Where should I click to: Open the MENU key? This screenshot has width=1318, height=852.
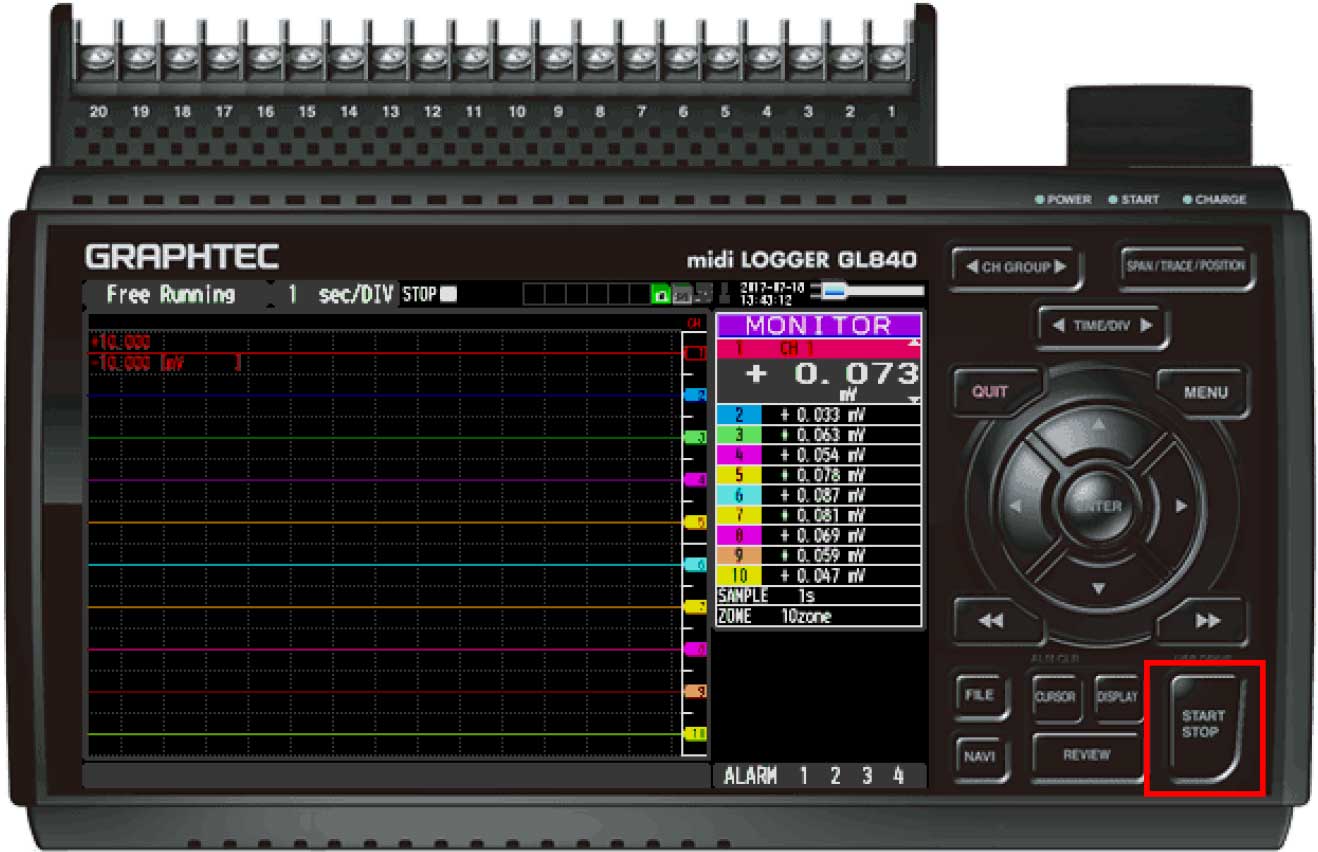point(1205,392)
